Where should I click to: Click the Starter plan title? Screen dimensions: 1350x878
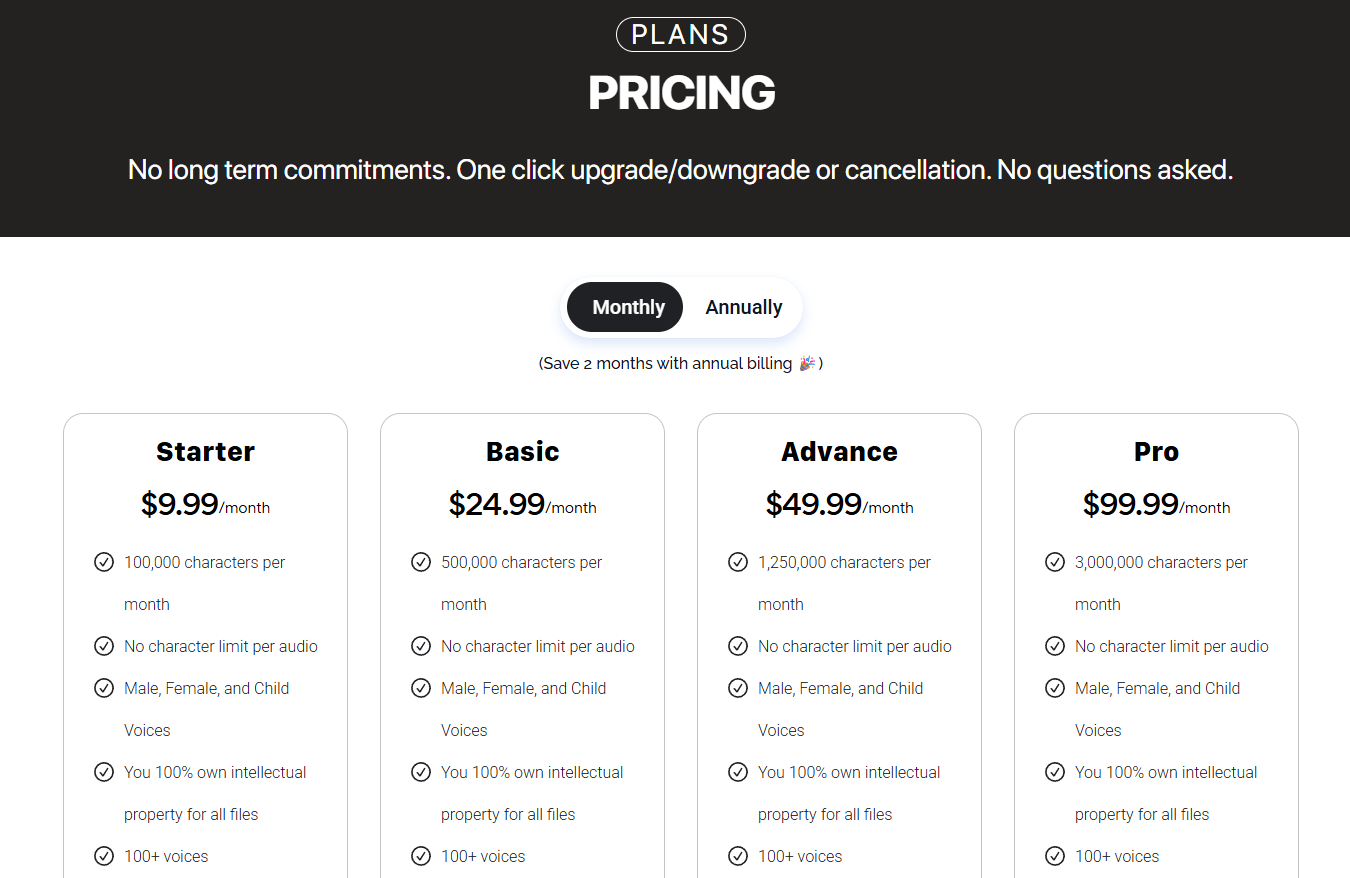[x=205, y=452]
